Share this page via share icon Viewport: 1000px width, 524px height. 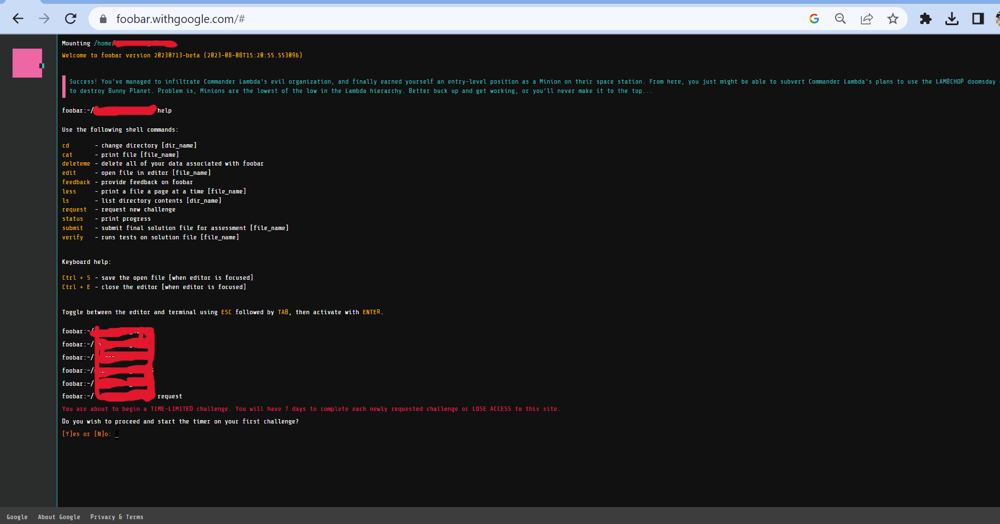click(x=867, y=19)
